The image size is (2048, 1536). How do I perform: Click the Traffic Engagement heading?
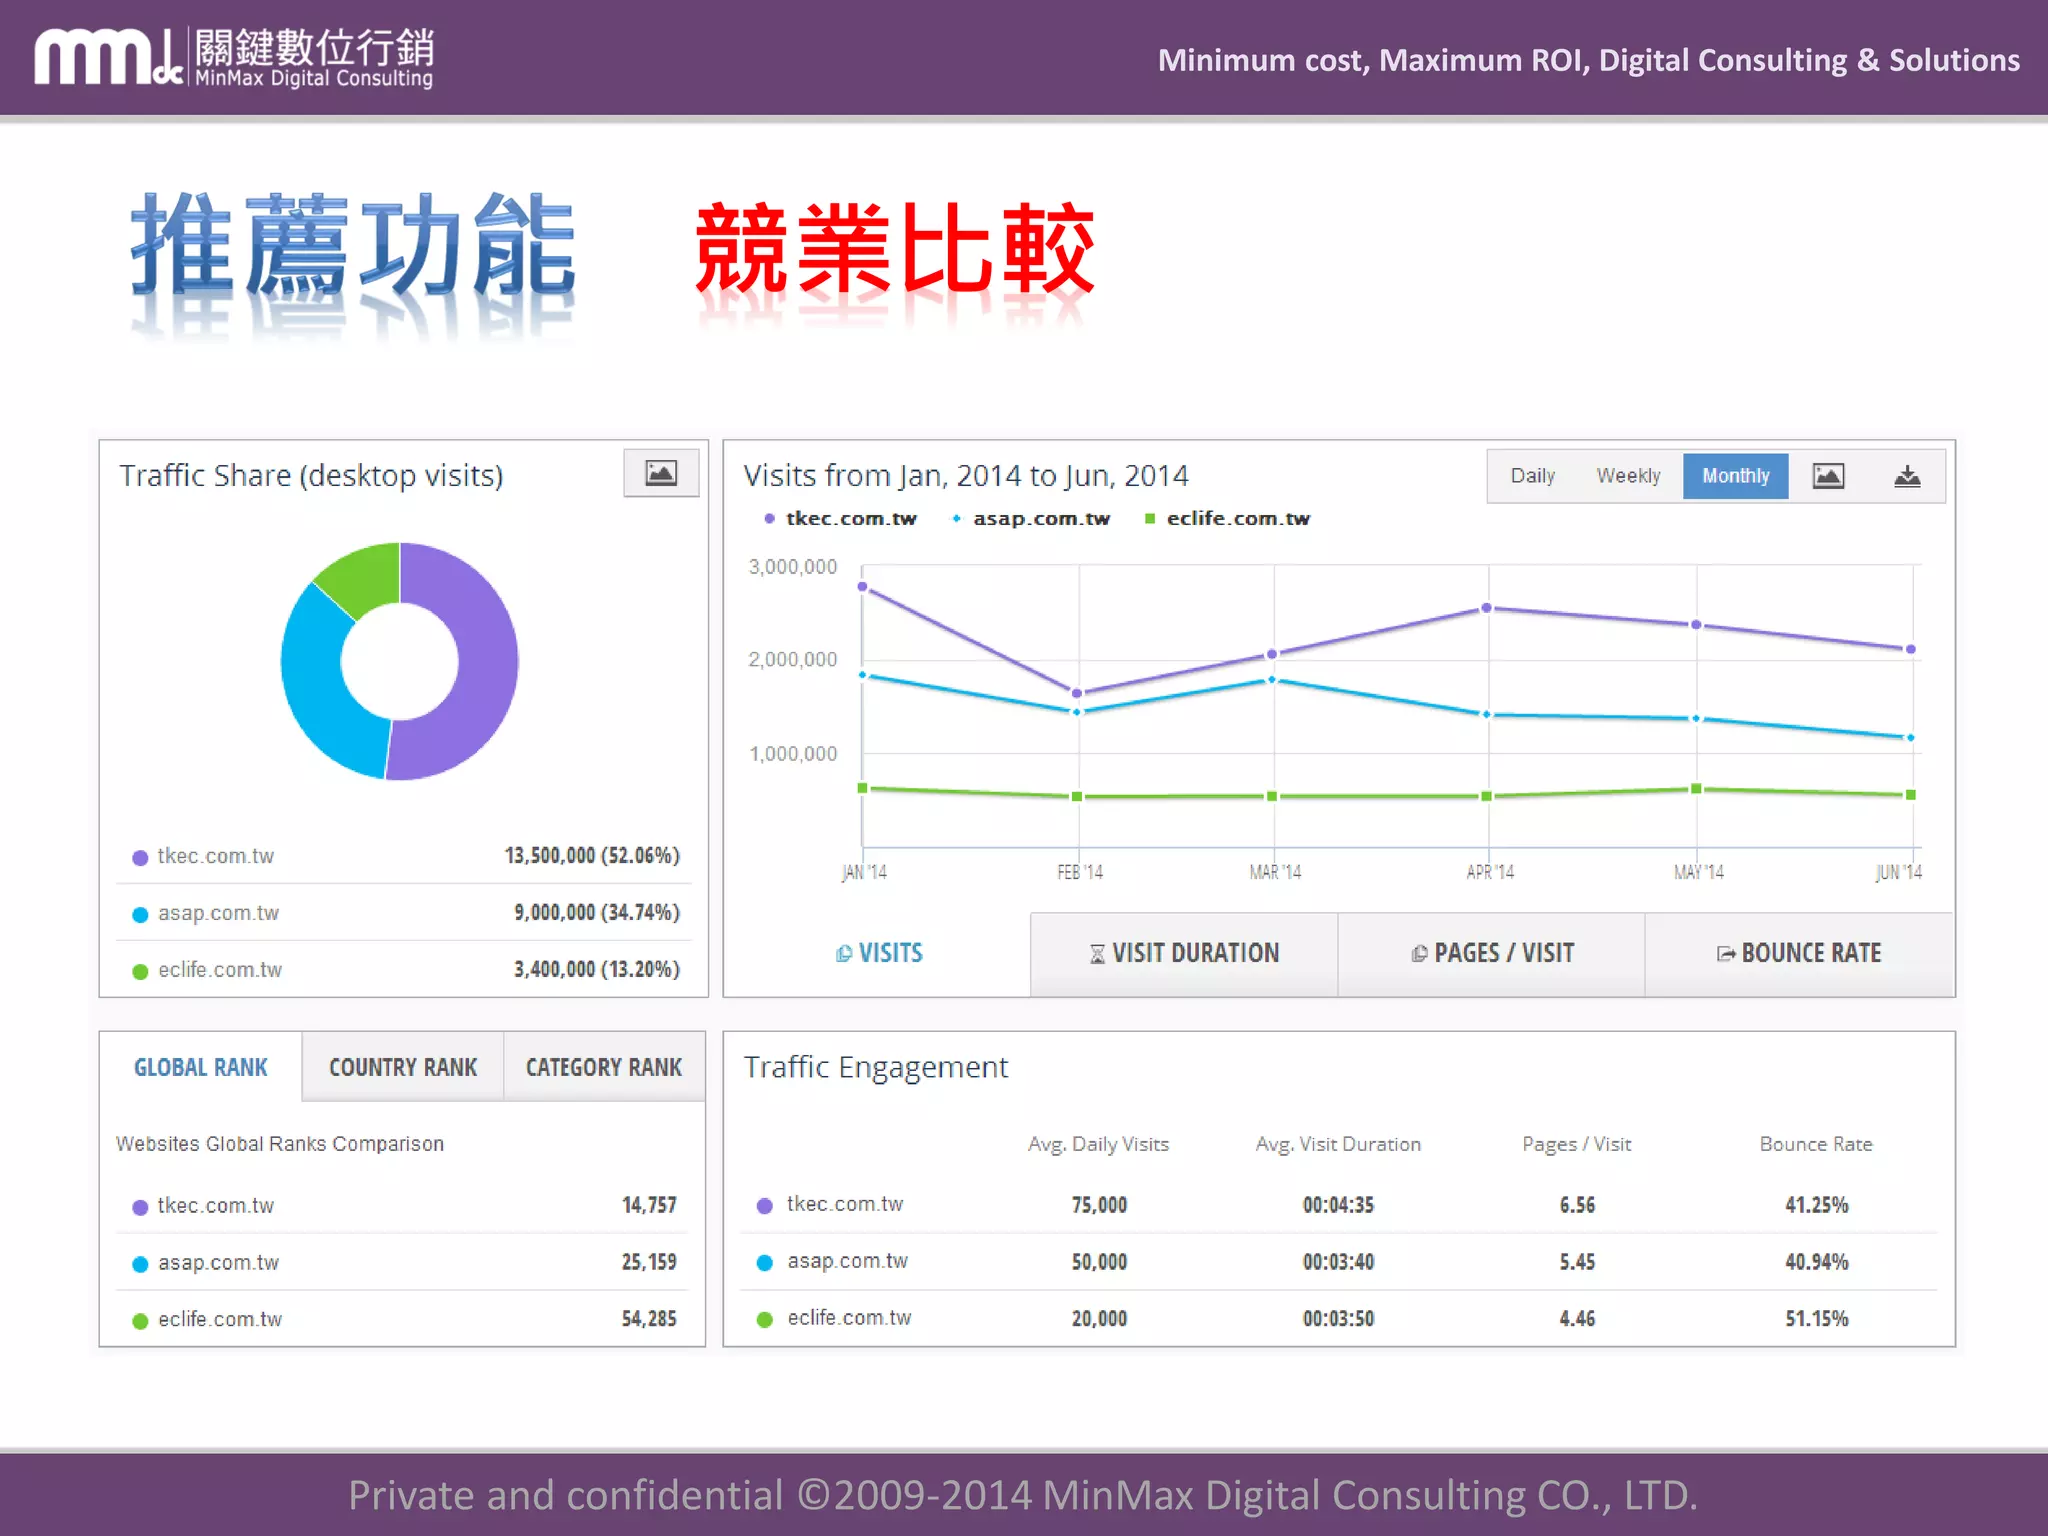coord(876,1068)
